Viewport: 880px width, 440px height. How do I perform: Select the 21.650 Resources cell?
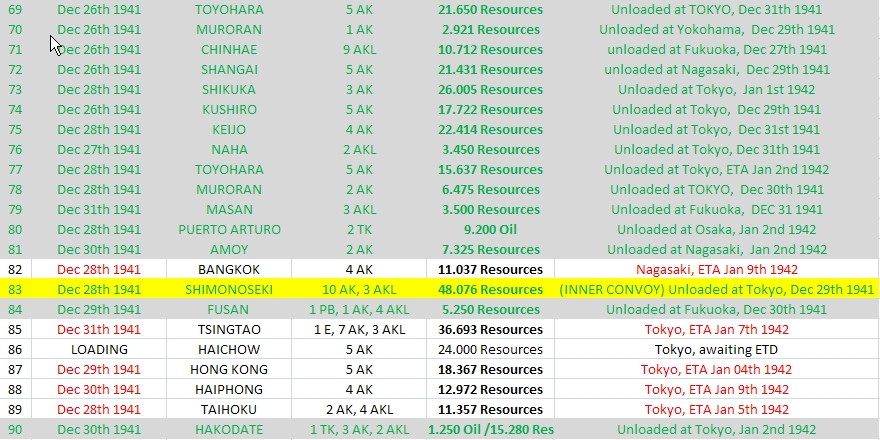pyautogui.click(x=491, y=10)
